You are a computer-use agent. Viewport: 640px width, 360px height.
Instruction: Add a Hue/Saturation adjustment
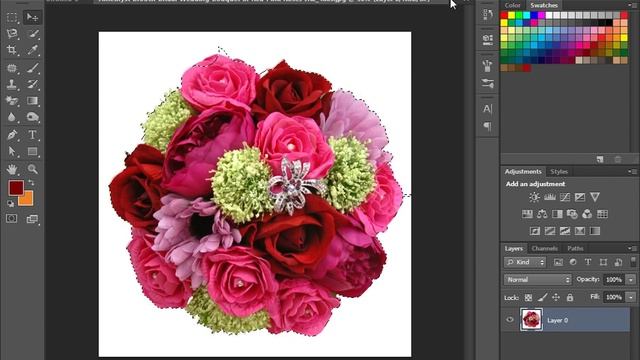(527, 214)
